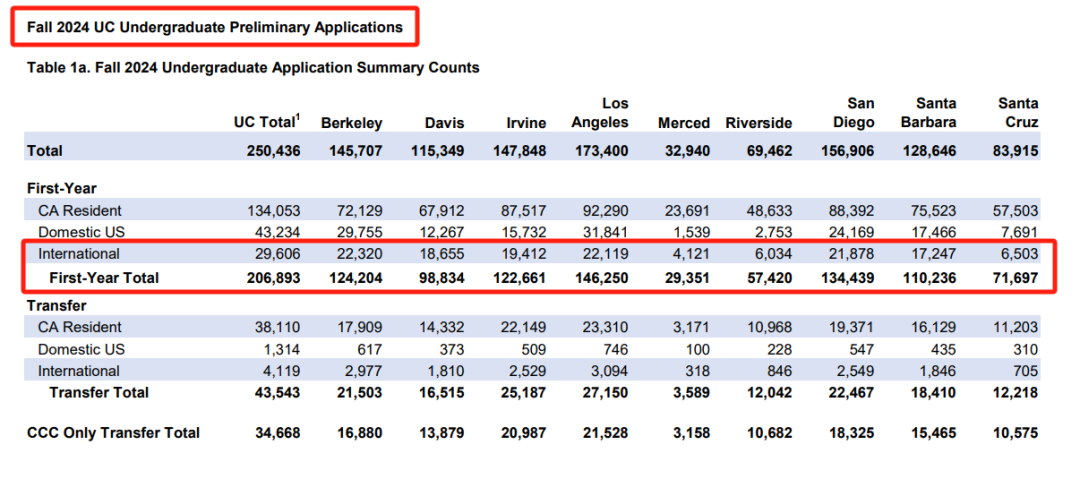Click First-Year Domestic US Merced value 1,539
Viewport: 1080px width, 479px height.
click(691, 232)
